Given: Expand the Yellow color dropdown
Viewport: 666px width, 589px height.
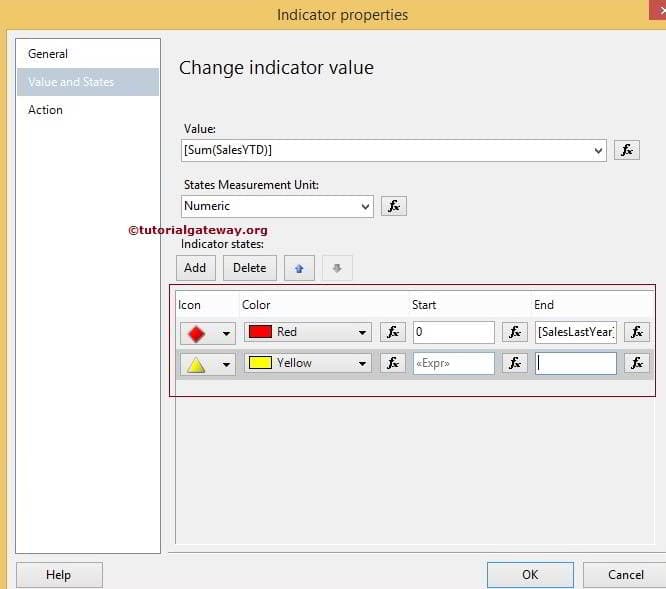Looking at the screenshot, I should coord(362,363).
